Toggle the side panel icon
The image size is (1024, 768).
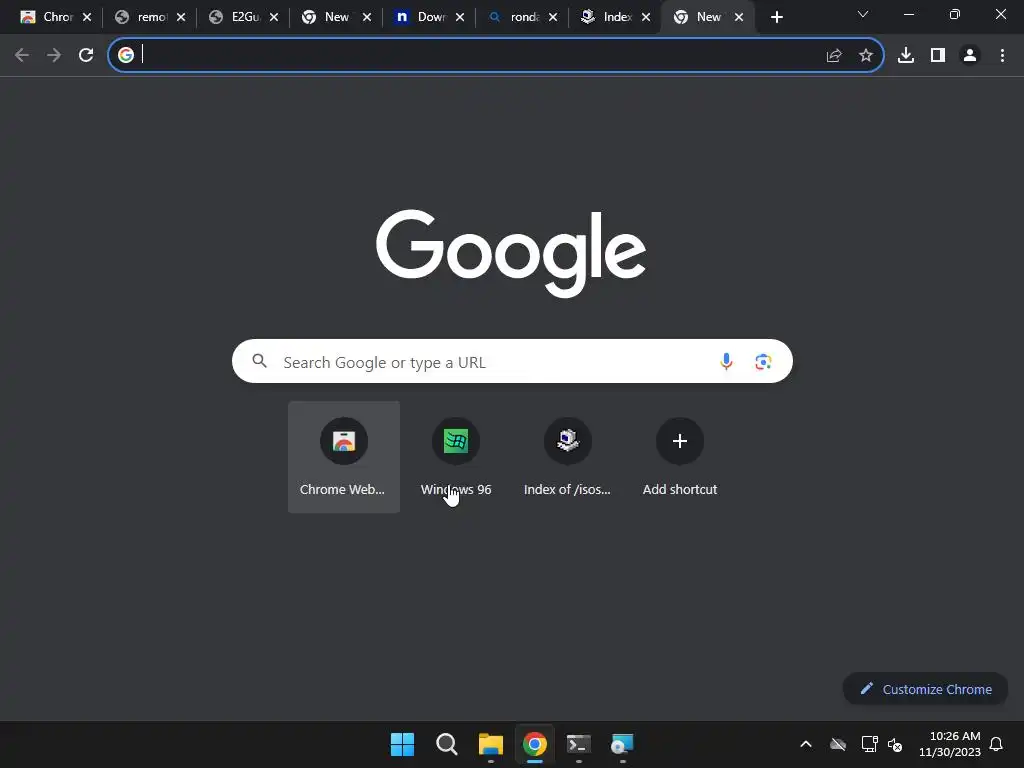click(938, 56)
